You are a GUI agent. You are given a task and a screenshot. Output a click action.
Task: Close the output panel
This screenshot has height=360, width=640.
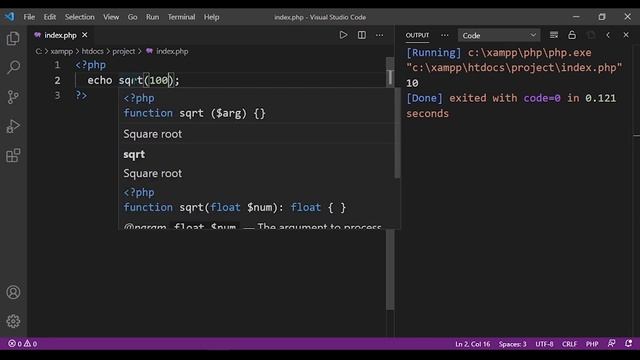626,35
